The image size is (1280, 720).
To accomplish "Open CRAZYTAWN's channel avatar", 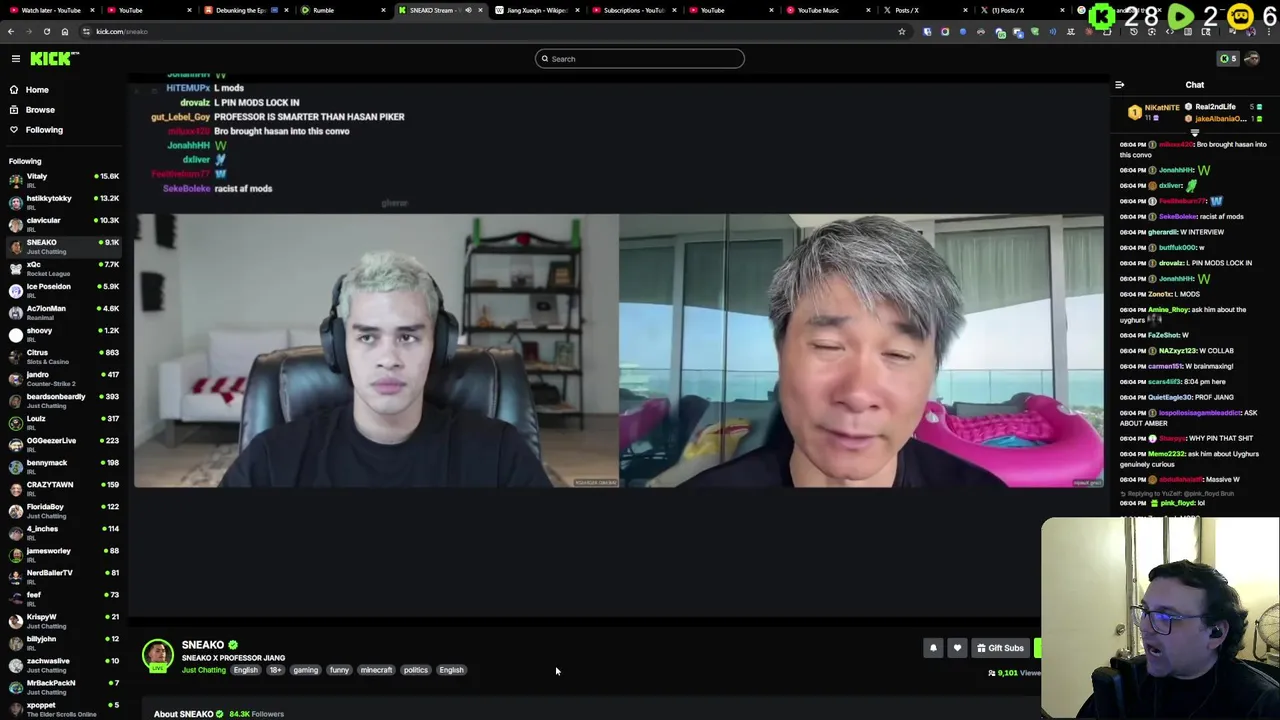I will point(15,489).
